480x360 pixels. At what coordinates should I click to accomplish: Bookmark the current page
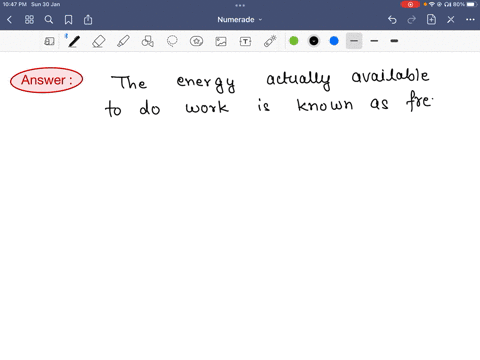tap(68, 20)
